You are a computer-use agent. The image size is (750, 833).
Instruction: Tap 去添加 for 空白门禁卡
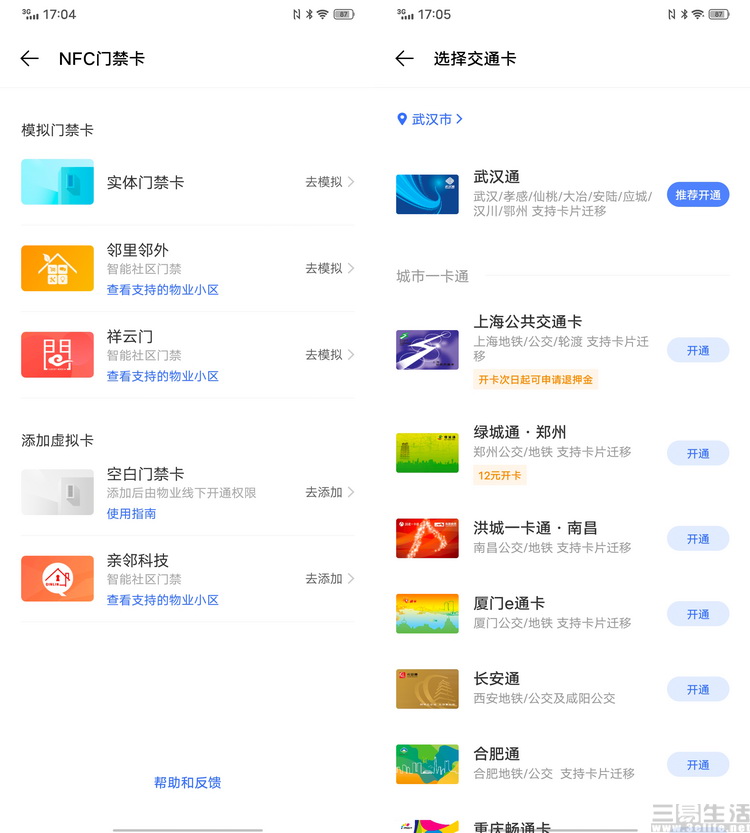click(x=329, y=492)
